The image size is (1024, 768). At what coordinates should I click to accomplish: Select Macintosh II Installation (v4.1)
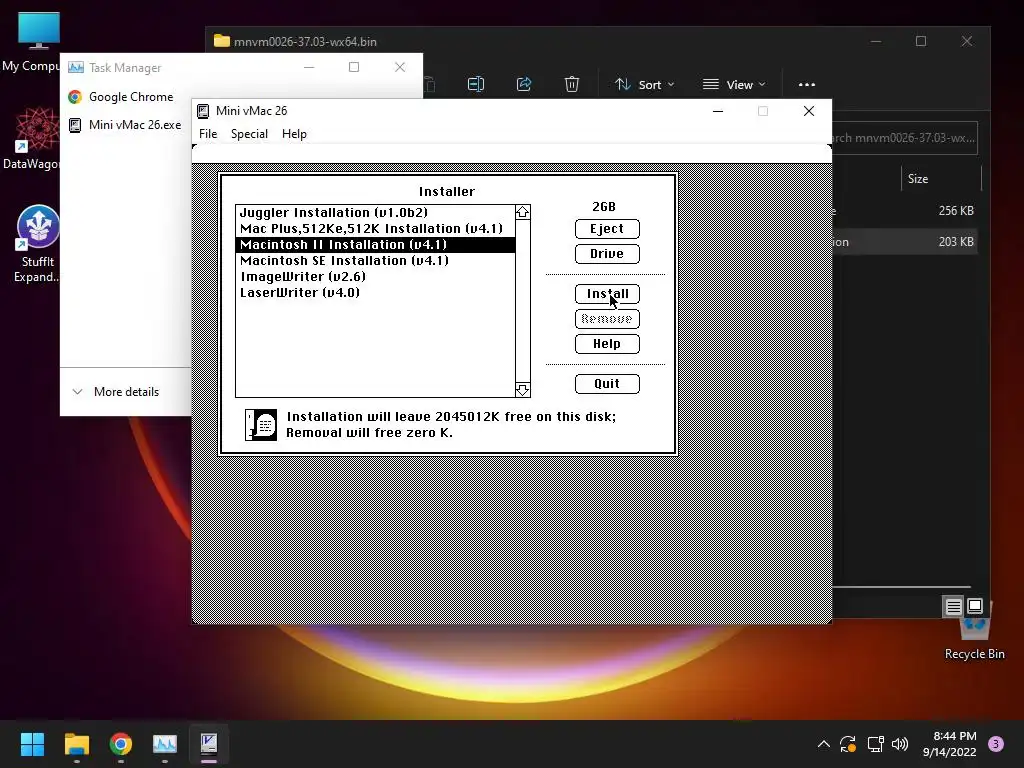pos(375,244)
